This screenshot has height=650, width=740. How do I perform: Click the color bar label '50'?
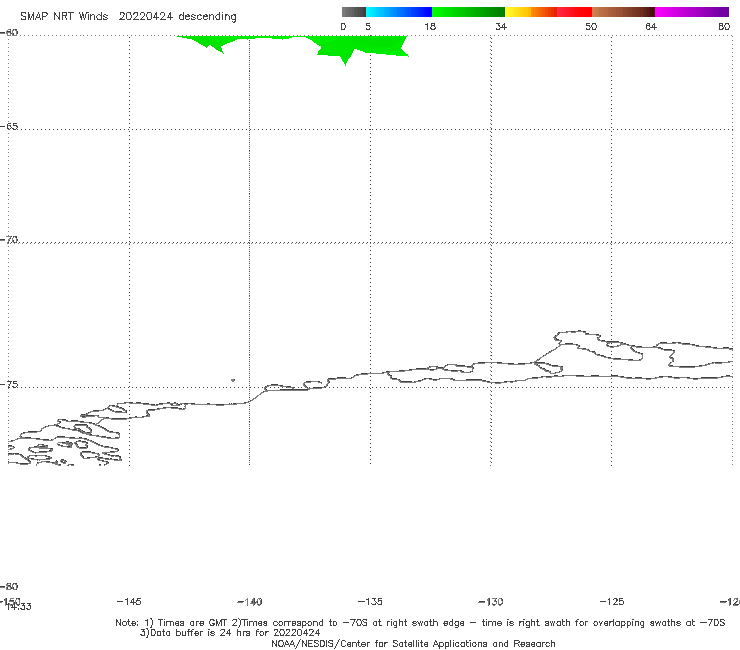click(x=591, y=26)
